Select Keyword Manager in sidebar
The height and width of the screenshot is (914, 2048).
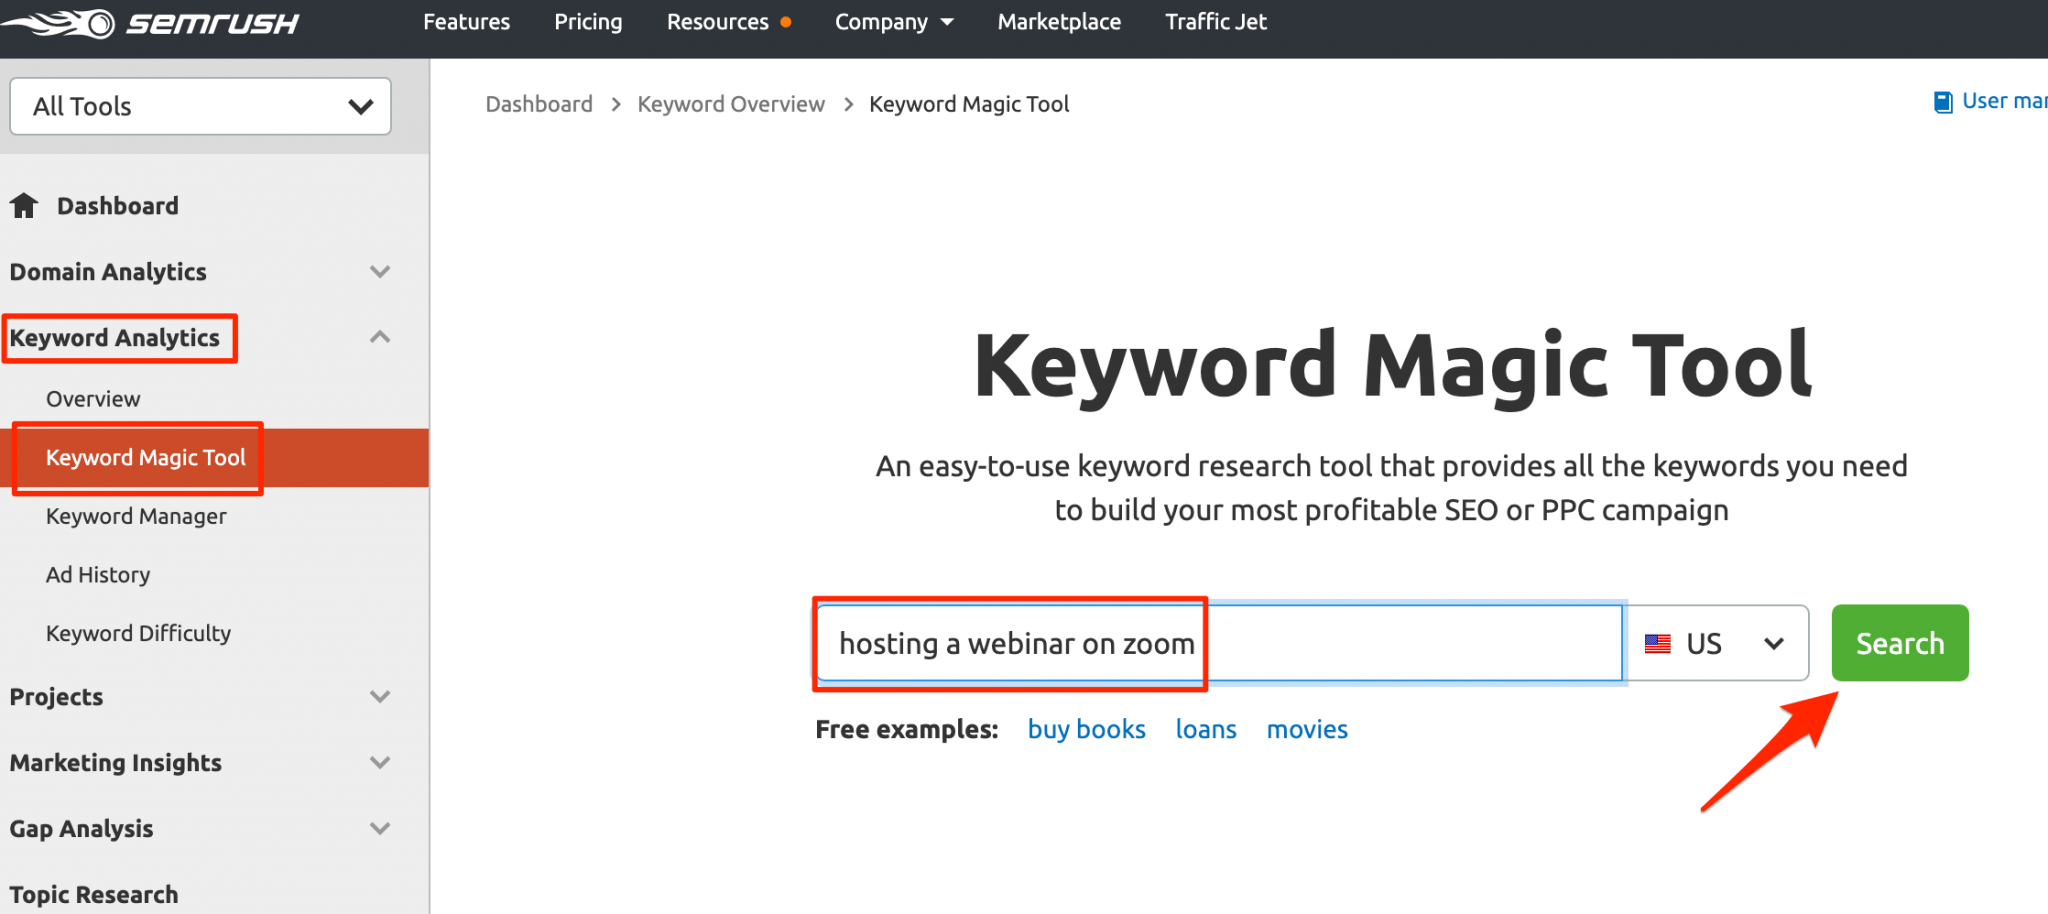pos(136,517)
